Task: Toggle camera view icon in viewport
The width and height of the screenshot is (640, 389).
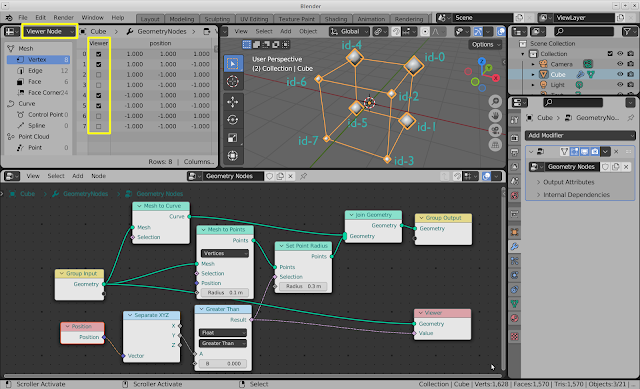Action: [495, 130]
